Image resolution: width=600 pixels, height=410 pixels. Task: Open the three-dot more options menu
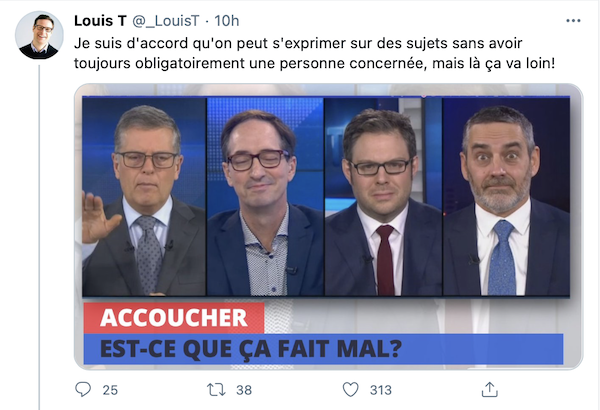point(573,21)
